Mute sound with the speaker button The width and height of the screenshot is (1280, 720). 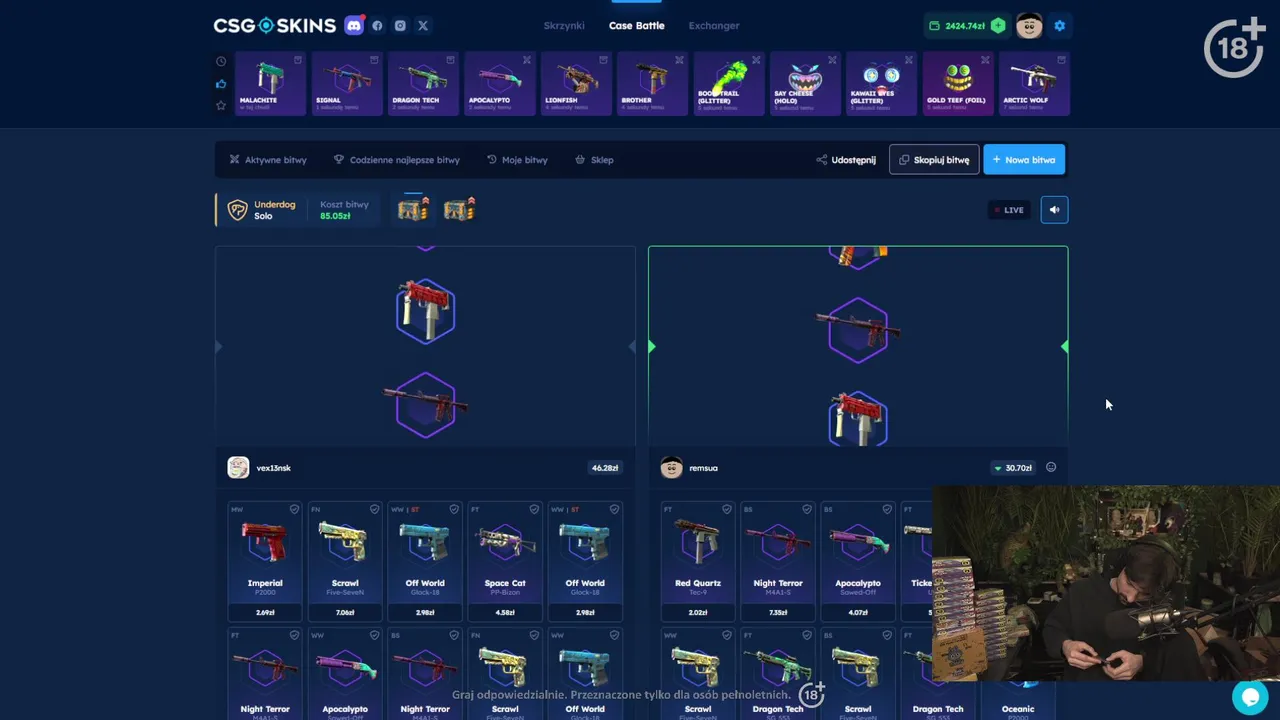[x=1054, y=210]
